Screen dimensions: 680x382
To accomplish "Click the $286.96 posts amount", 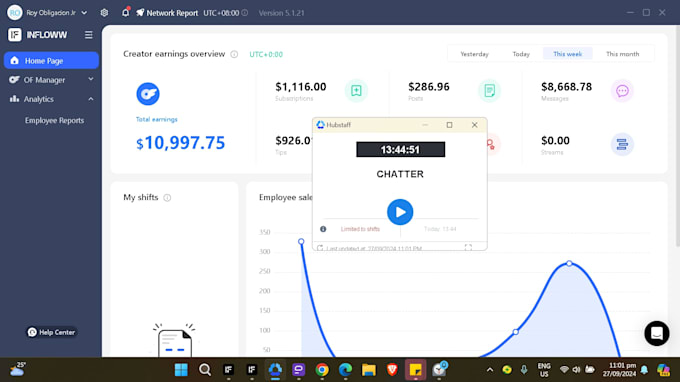I will [429, 87].
